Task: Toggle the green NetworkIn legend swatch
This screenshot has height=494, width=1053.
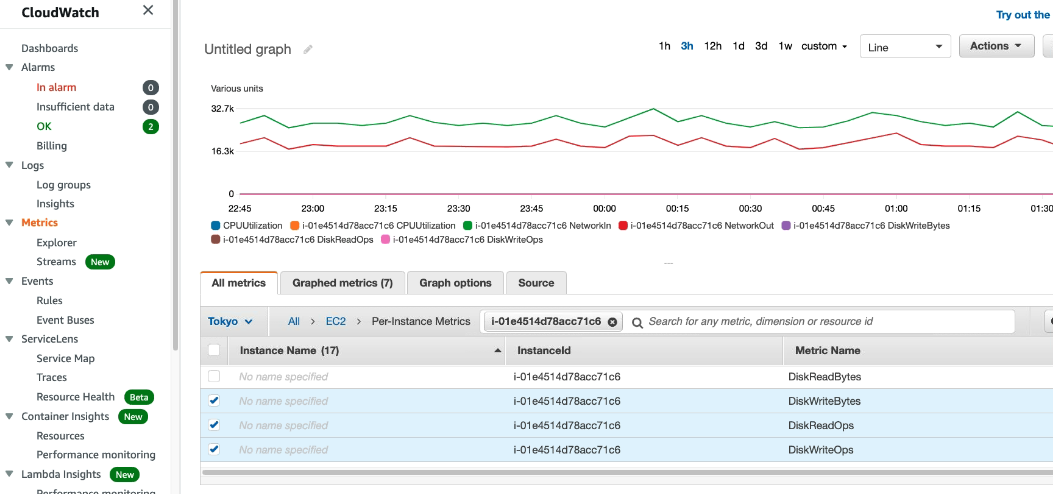Action: point(467,226)
